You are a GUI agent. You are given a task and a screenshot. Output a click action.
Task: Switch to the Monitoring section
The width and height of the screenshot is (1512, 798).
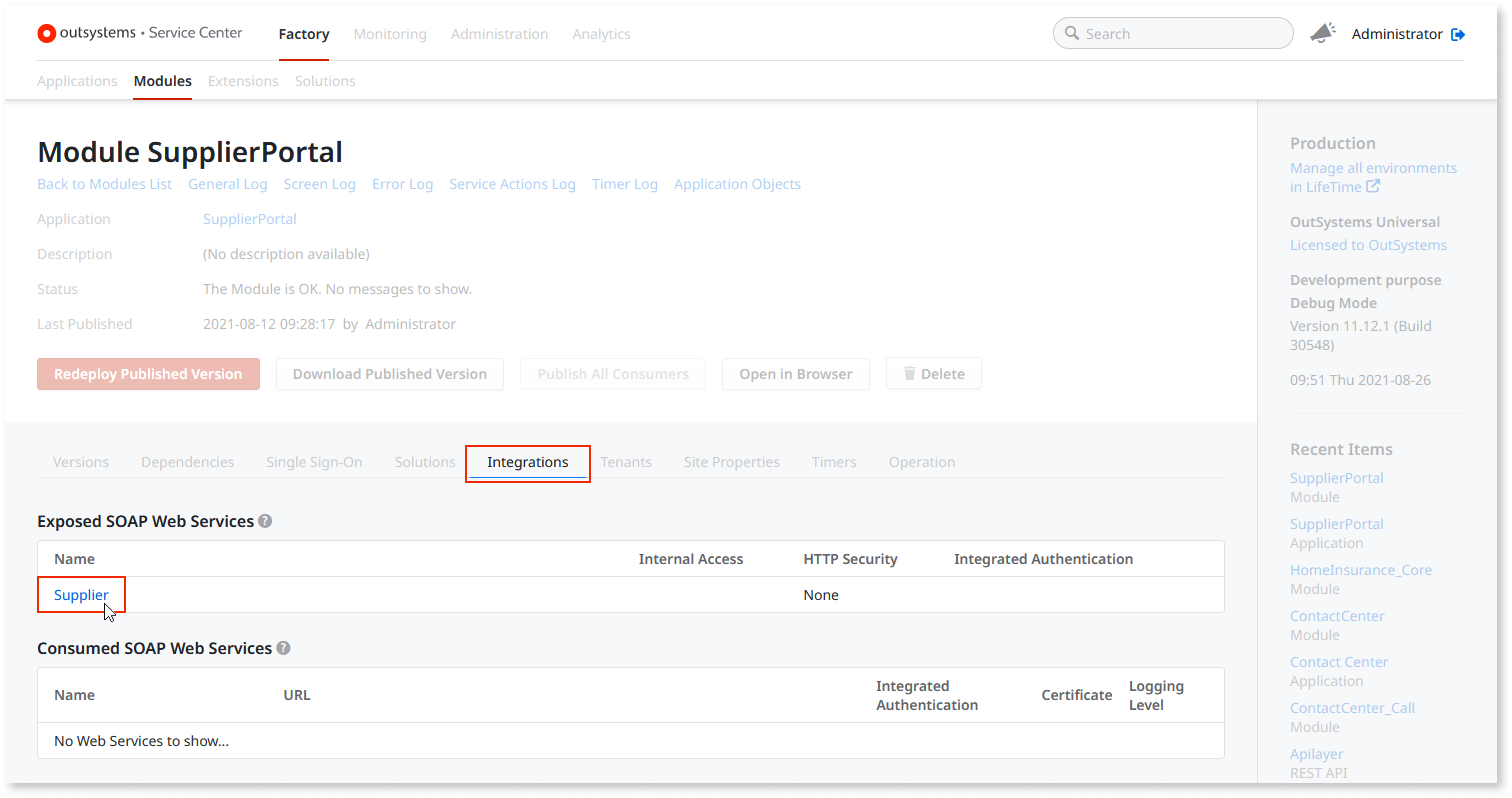tap(390, 34)
